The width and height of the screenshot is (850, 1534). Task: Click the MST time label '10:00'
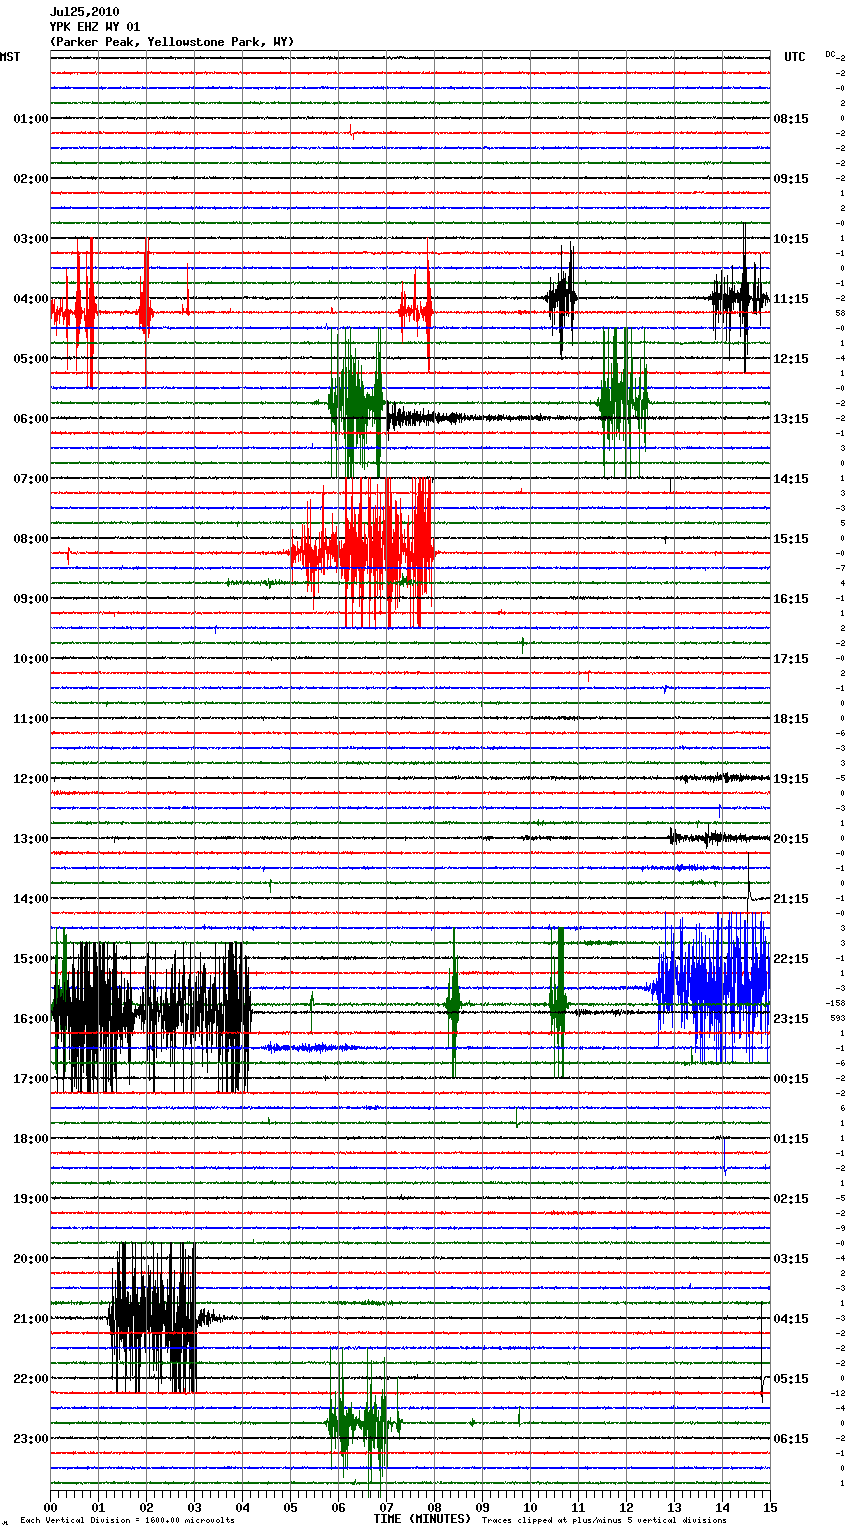tap(30, 659)
